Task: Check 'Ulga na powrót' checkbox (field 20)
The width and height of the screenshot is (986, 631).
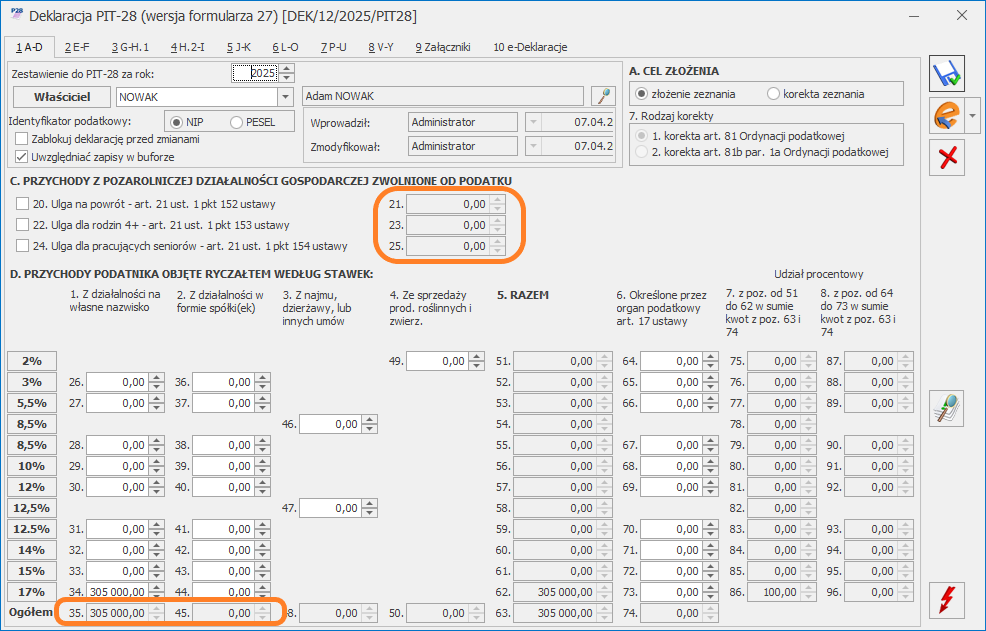Action: (x=23, y=203)
